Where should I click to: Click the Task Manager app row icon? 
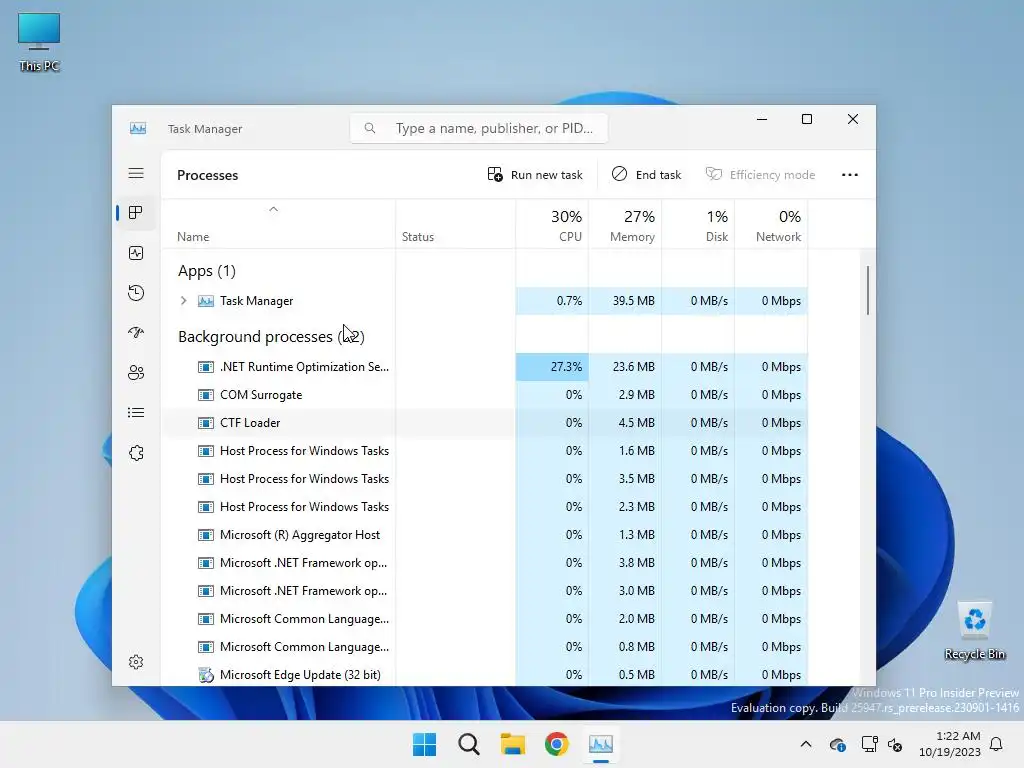206,301
